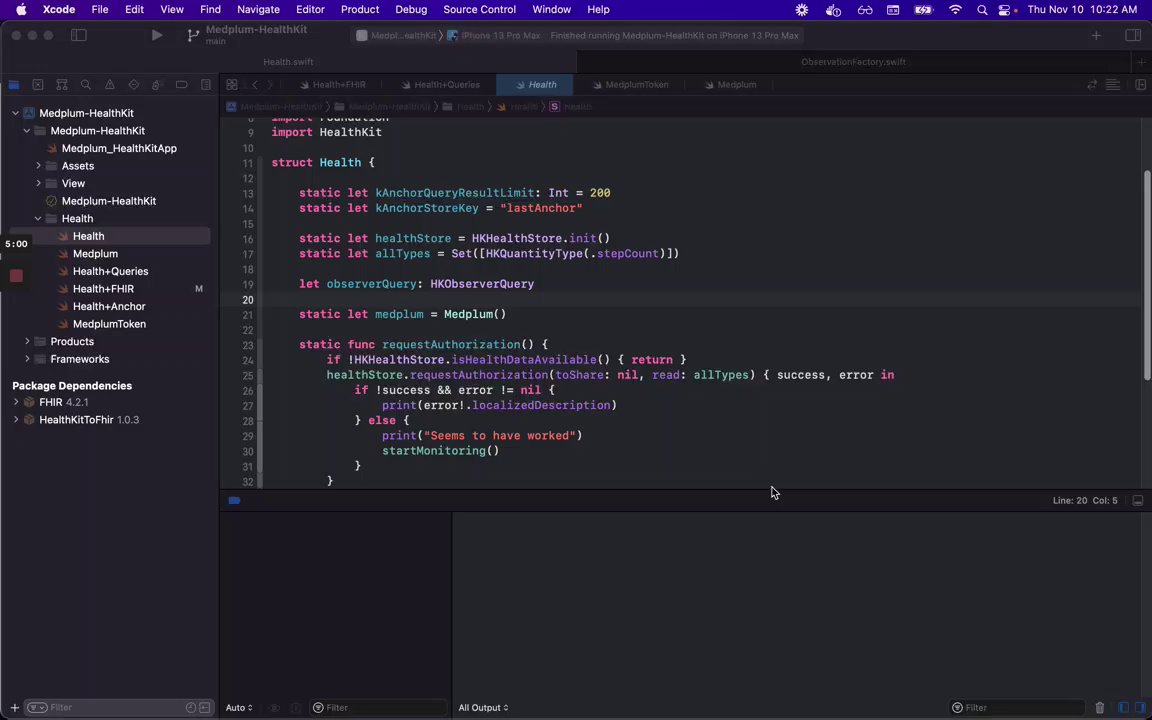Open the Navigate menu
Screen dimensions: 1152x720
point(258,10)
